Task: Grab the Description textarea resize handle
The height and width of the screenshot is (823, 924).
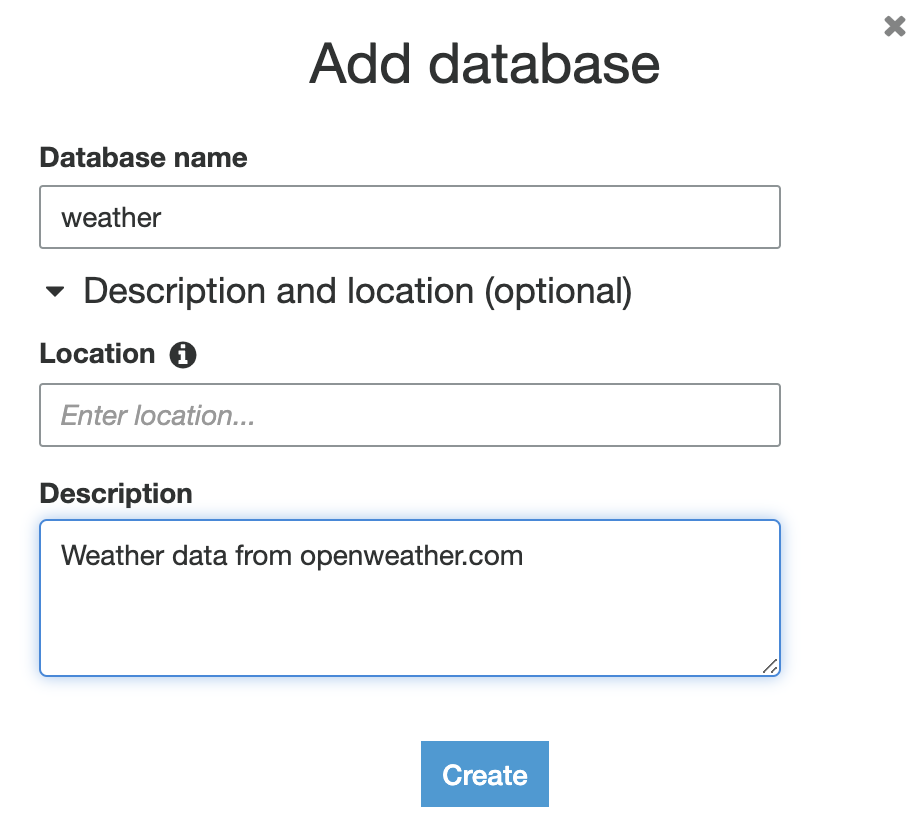Action: tap(769, 665)
